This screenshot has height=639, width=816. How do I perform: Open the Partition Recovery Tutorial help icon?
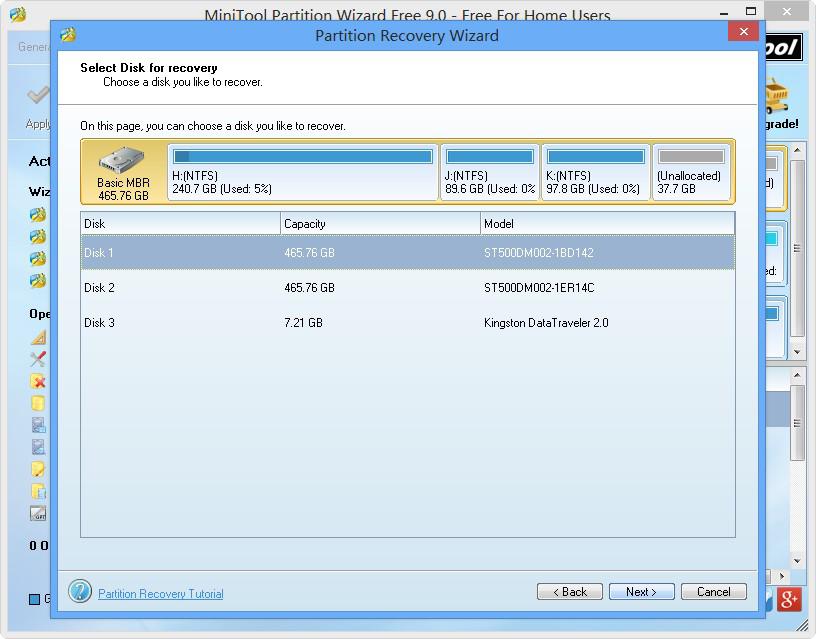click(x=80, y=592)
